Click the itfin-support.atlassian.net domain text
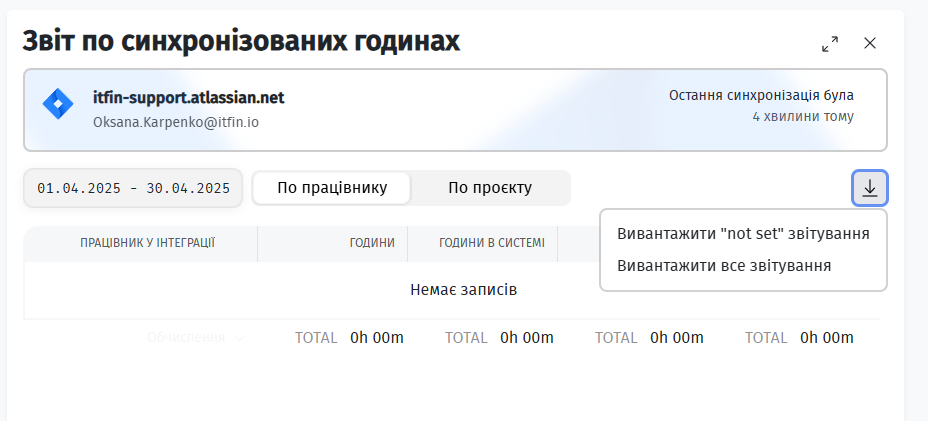The height and width of the screenshot is (421, 934). pos(188,98)
